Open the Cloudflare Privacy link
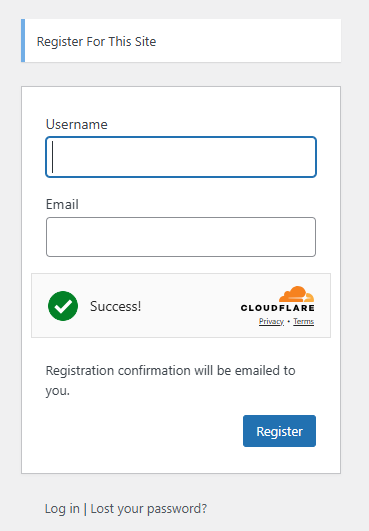The width and height of the screenshot is (369, 531). click(271, 321)
